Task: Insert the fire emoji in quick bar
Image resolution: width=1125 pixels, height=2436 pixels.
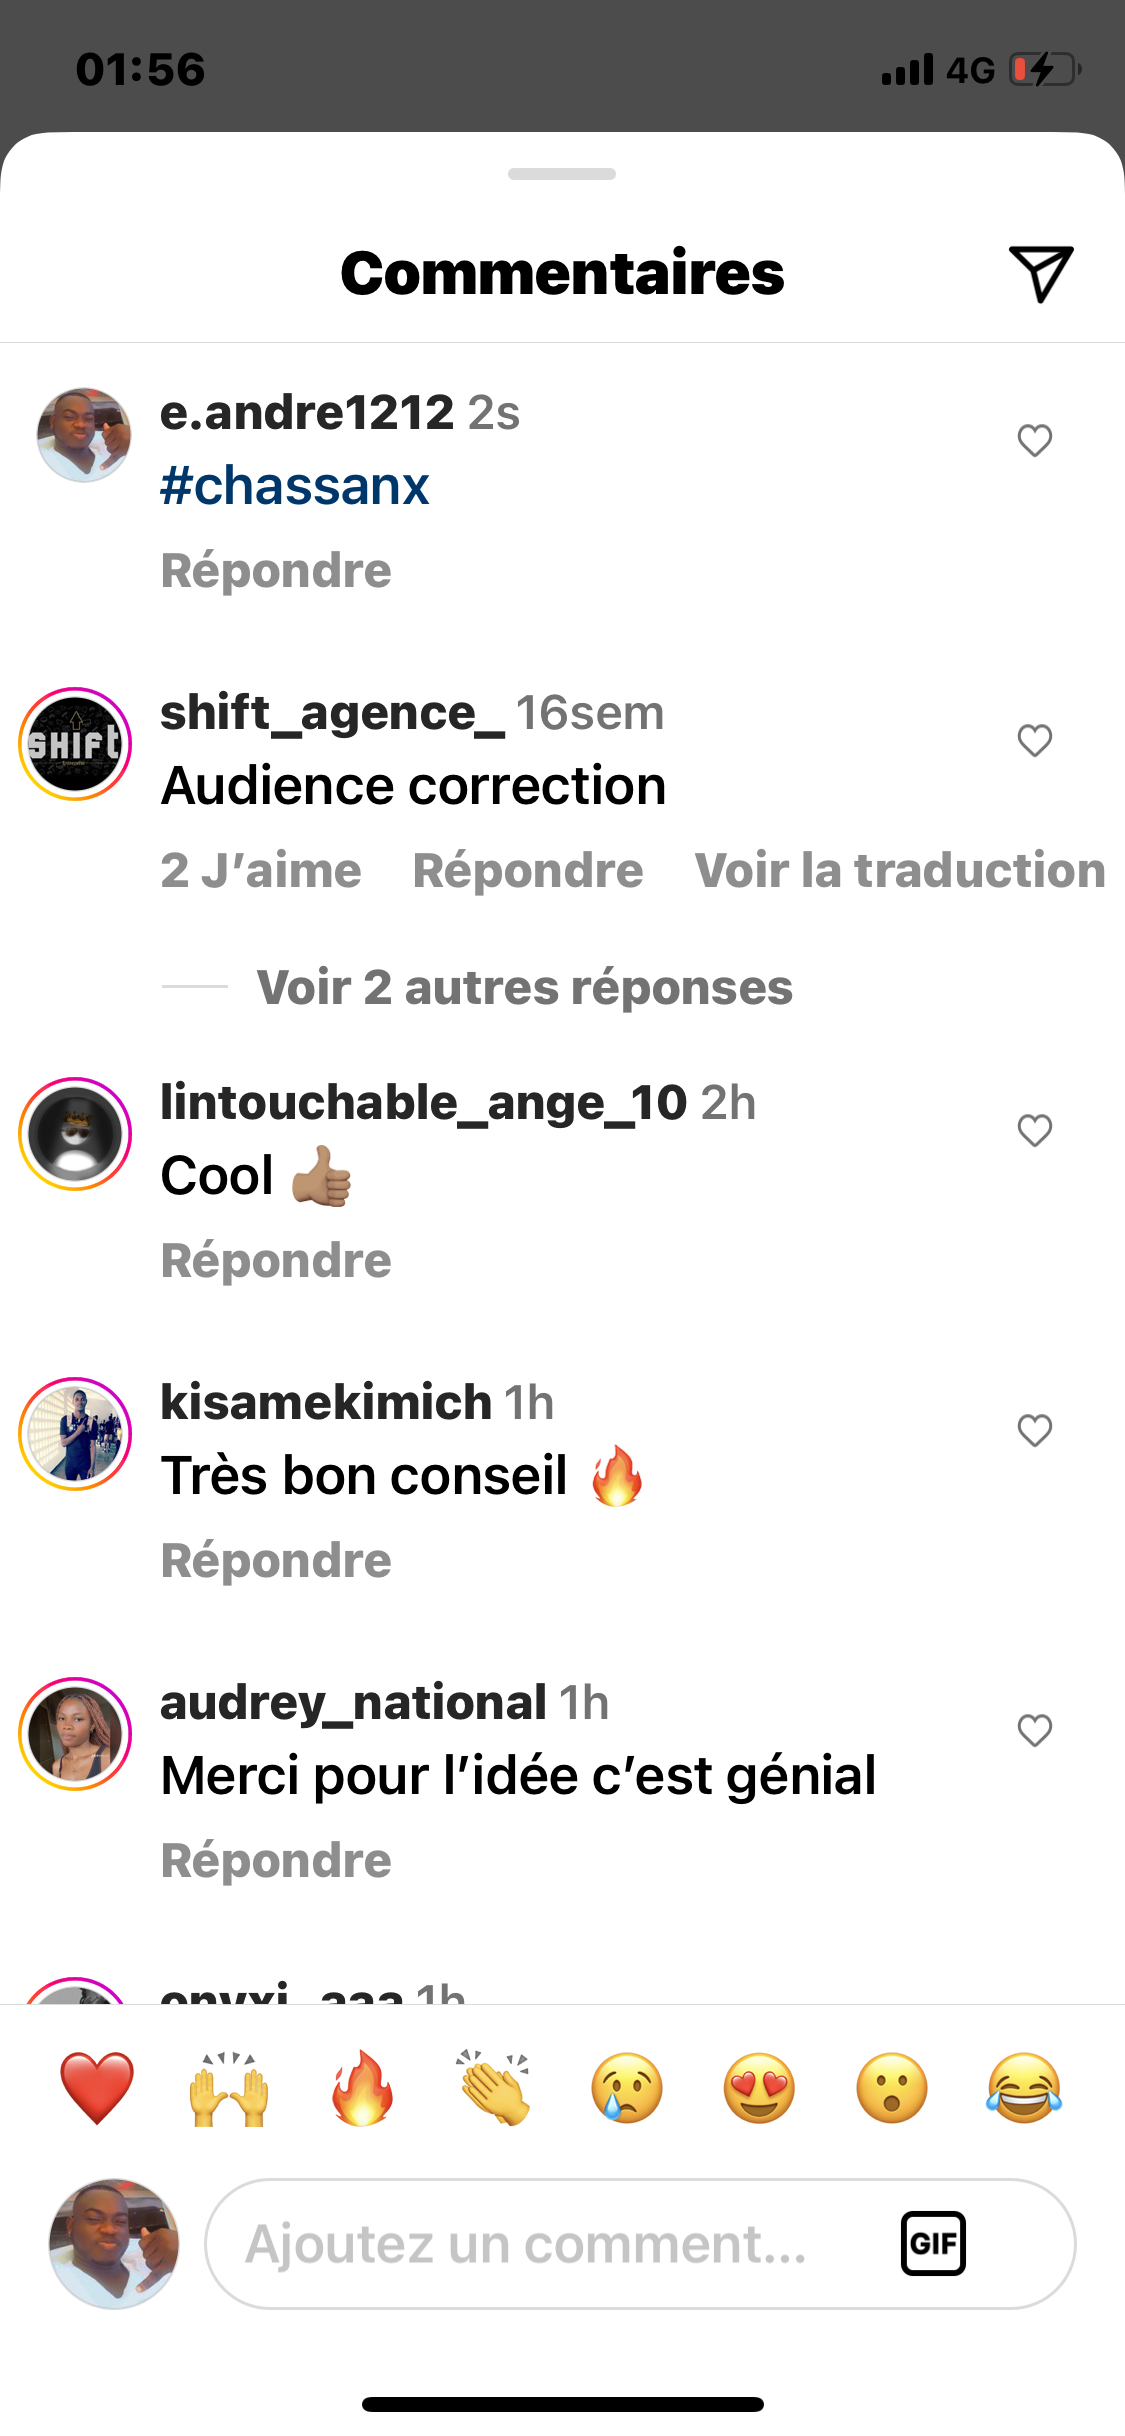Action: [x=362, y=2088]
